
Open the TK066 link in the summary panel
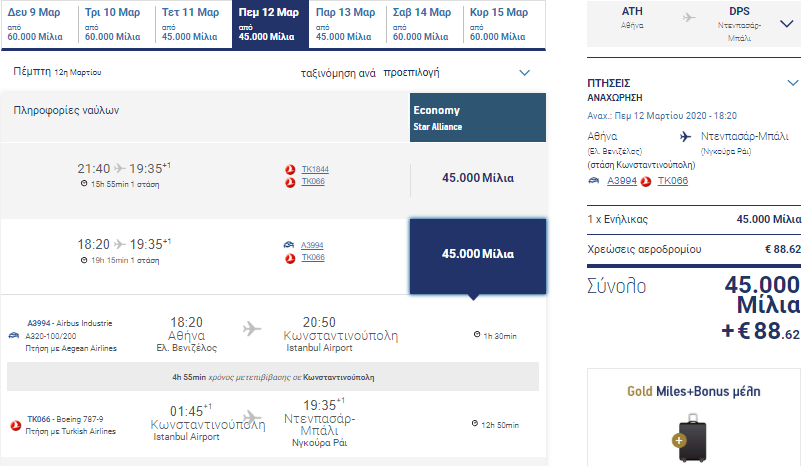(674, 181)
